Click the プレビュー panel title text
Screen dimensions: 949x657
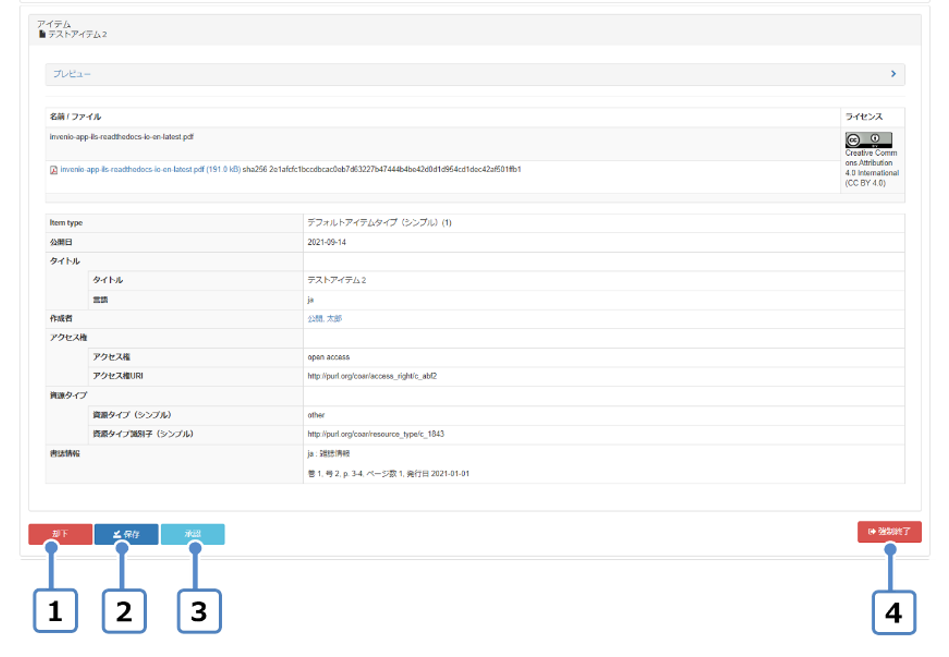click(x=72, y=74)
